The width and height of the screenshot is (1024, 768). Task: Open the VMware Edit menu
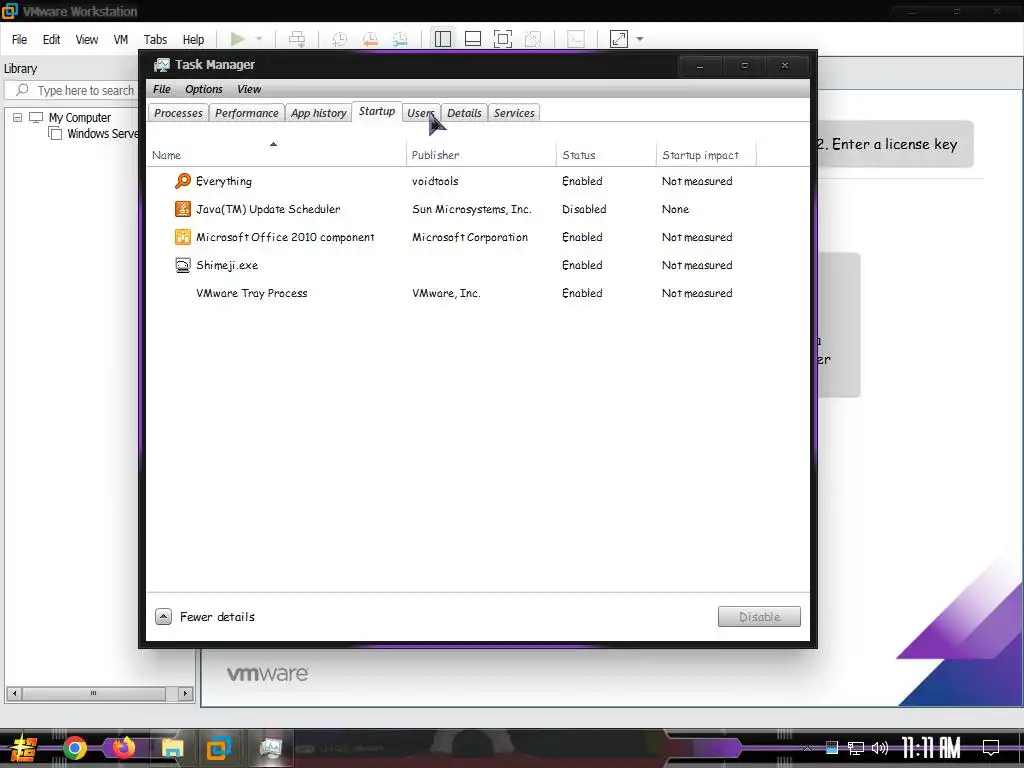pos(52,40)
